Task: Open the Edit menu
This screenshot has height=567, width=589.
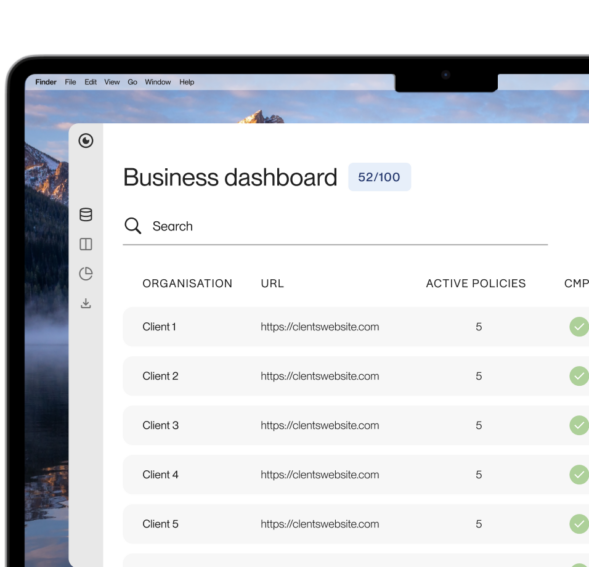Action: click(x=91, y=82)
